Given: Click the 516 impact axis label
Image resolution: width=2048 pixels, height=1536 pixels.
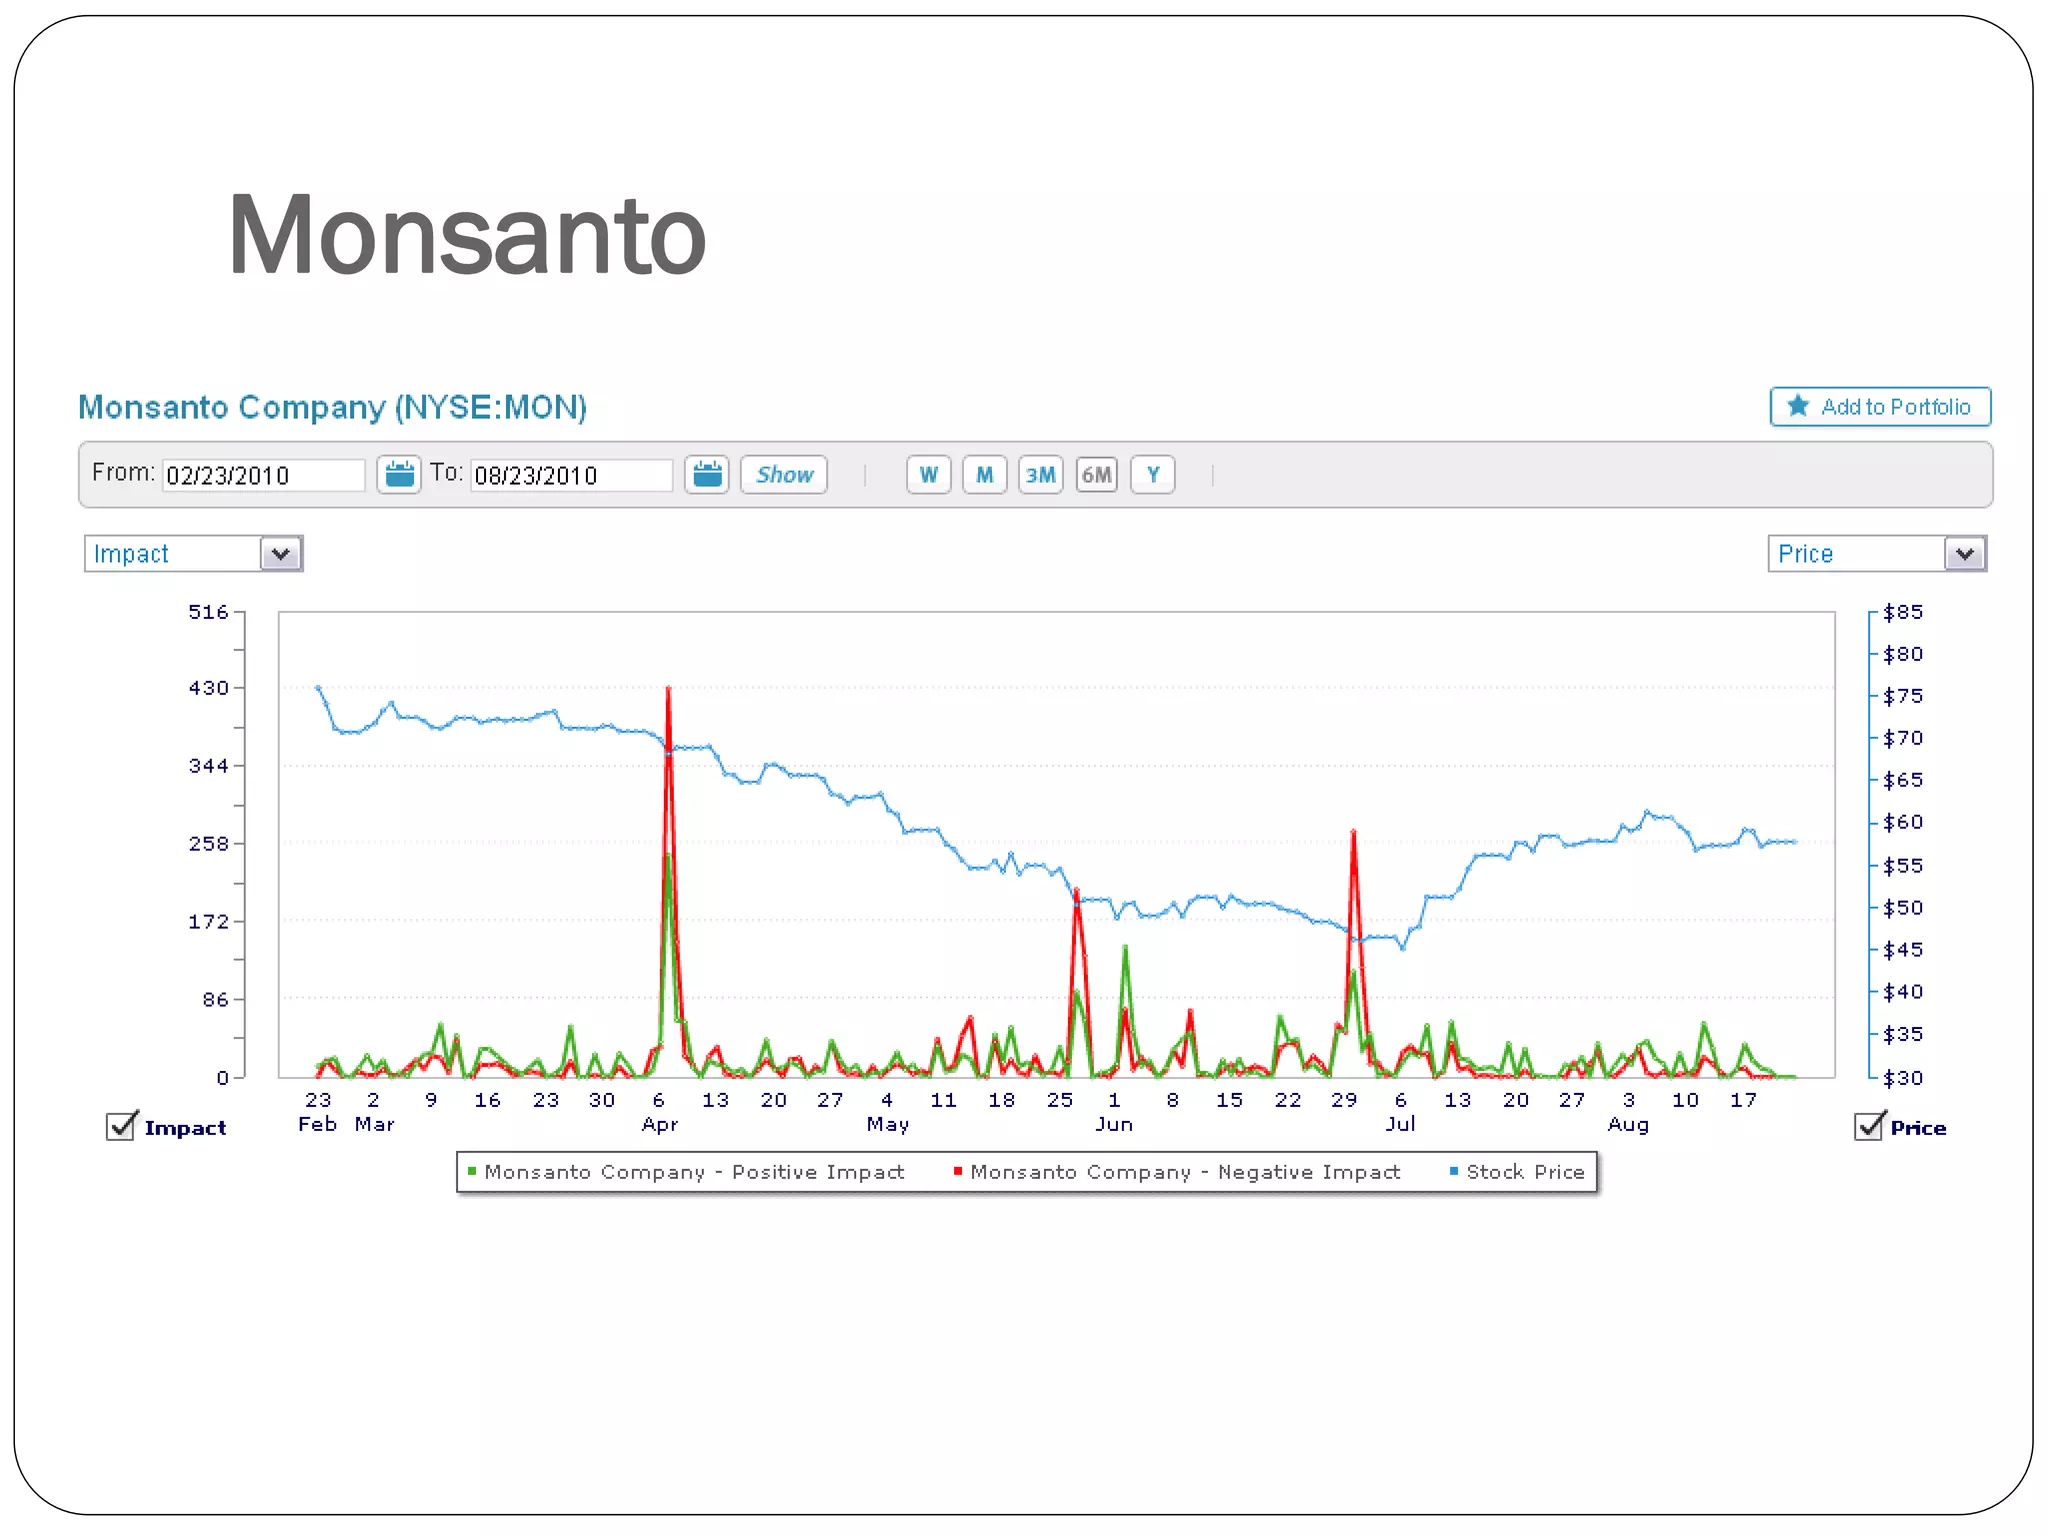Looking at the screenshot, I should click(208, 612).
